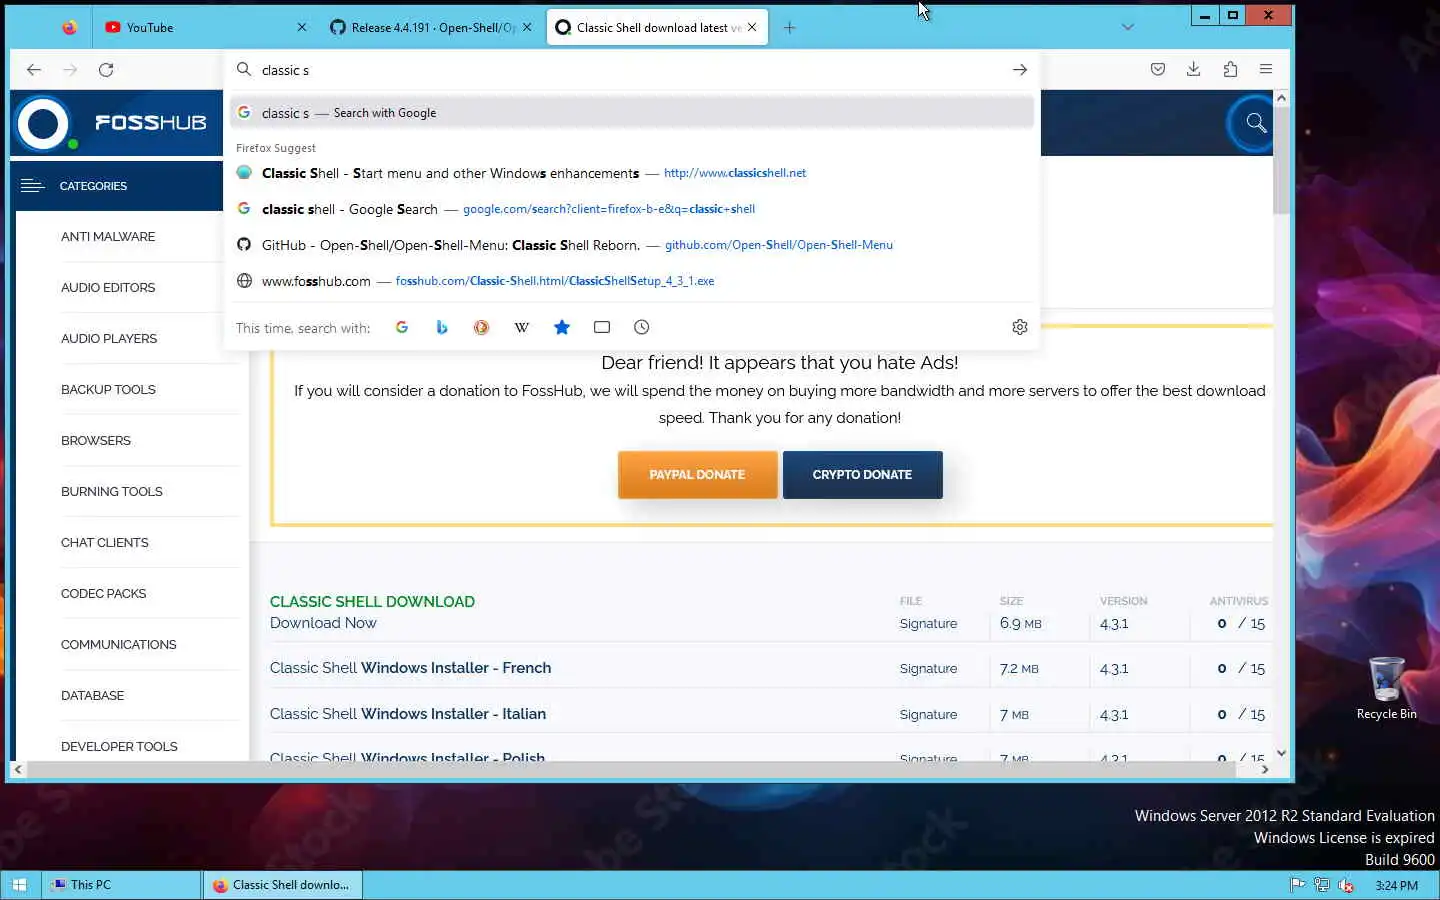Click the Action Center flag tray icon

pyautogui.click(x=1297, y=885)
